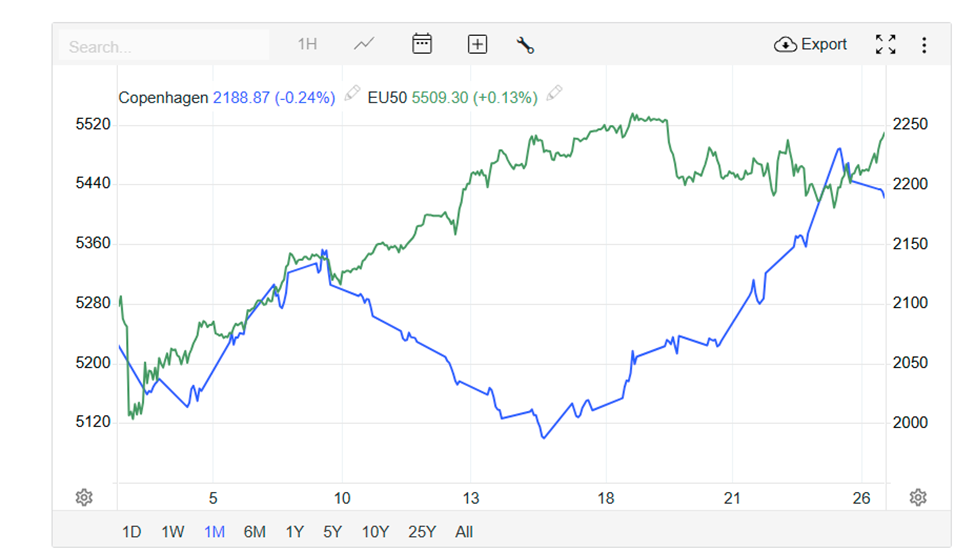Open left axis gear settings
Viewport: 975px width, 551px height.
click(x=84, y=498)
